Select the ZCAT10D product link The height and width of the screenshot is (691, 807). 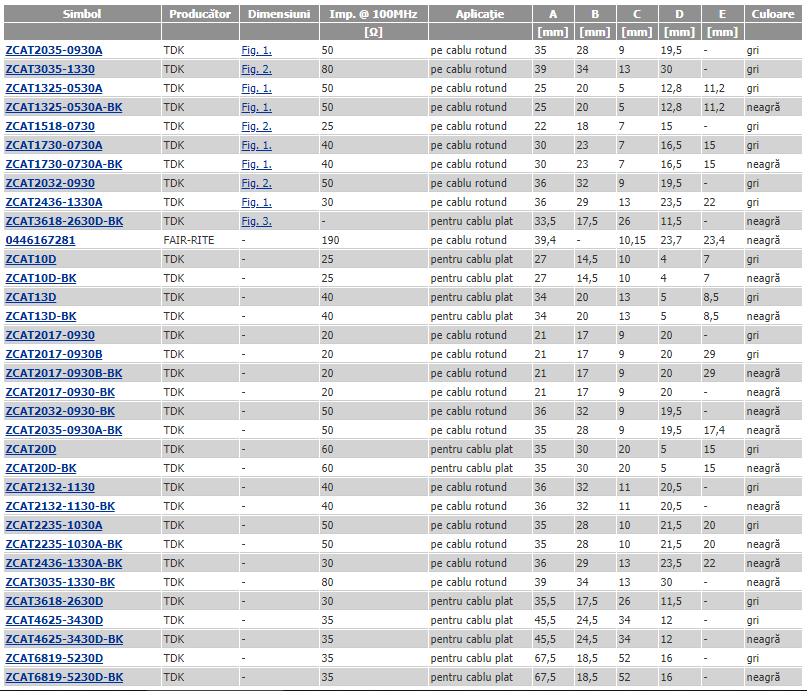point(31,259)
